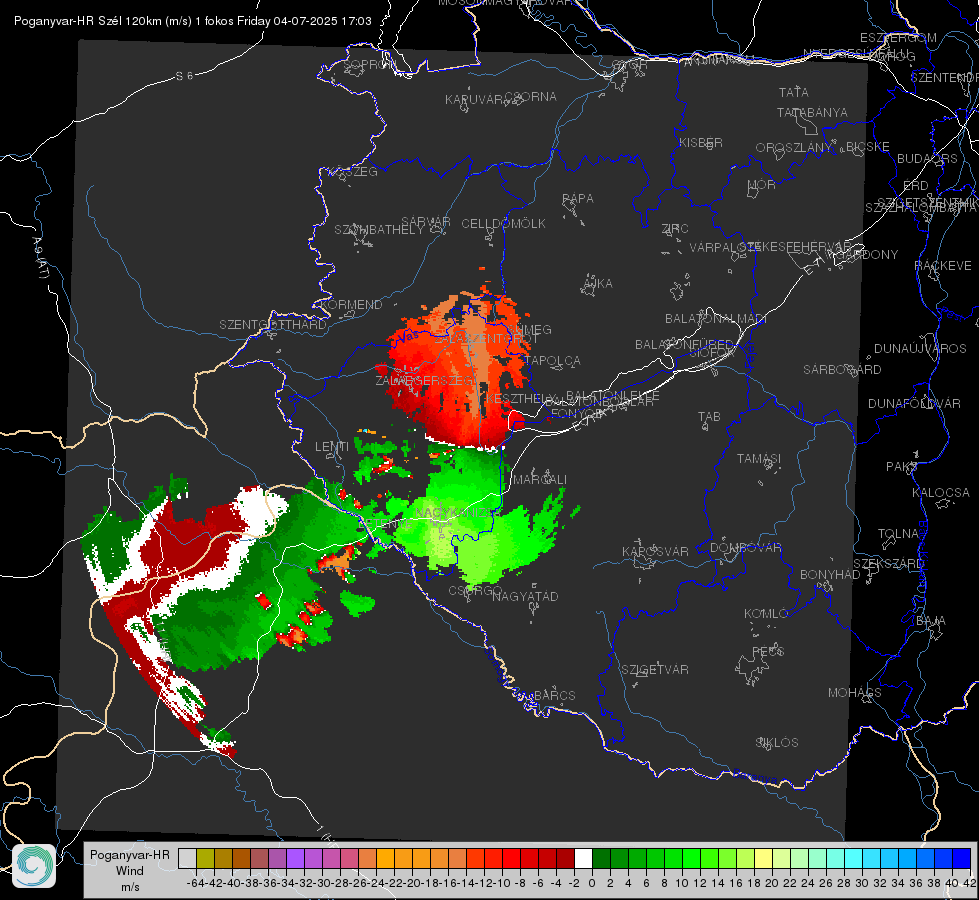Select the KALOCSA city label
Screen dimensions: 979x900
pyautogui.click(x=941, y=493)
